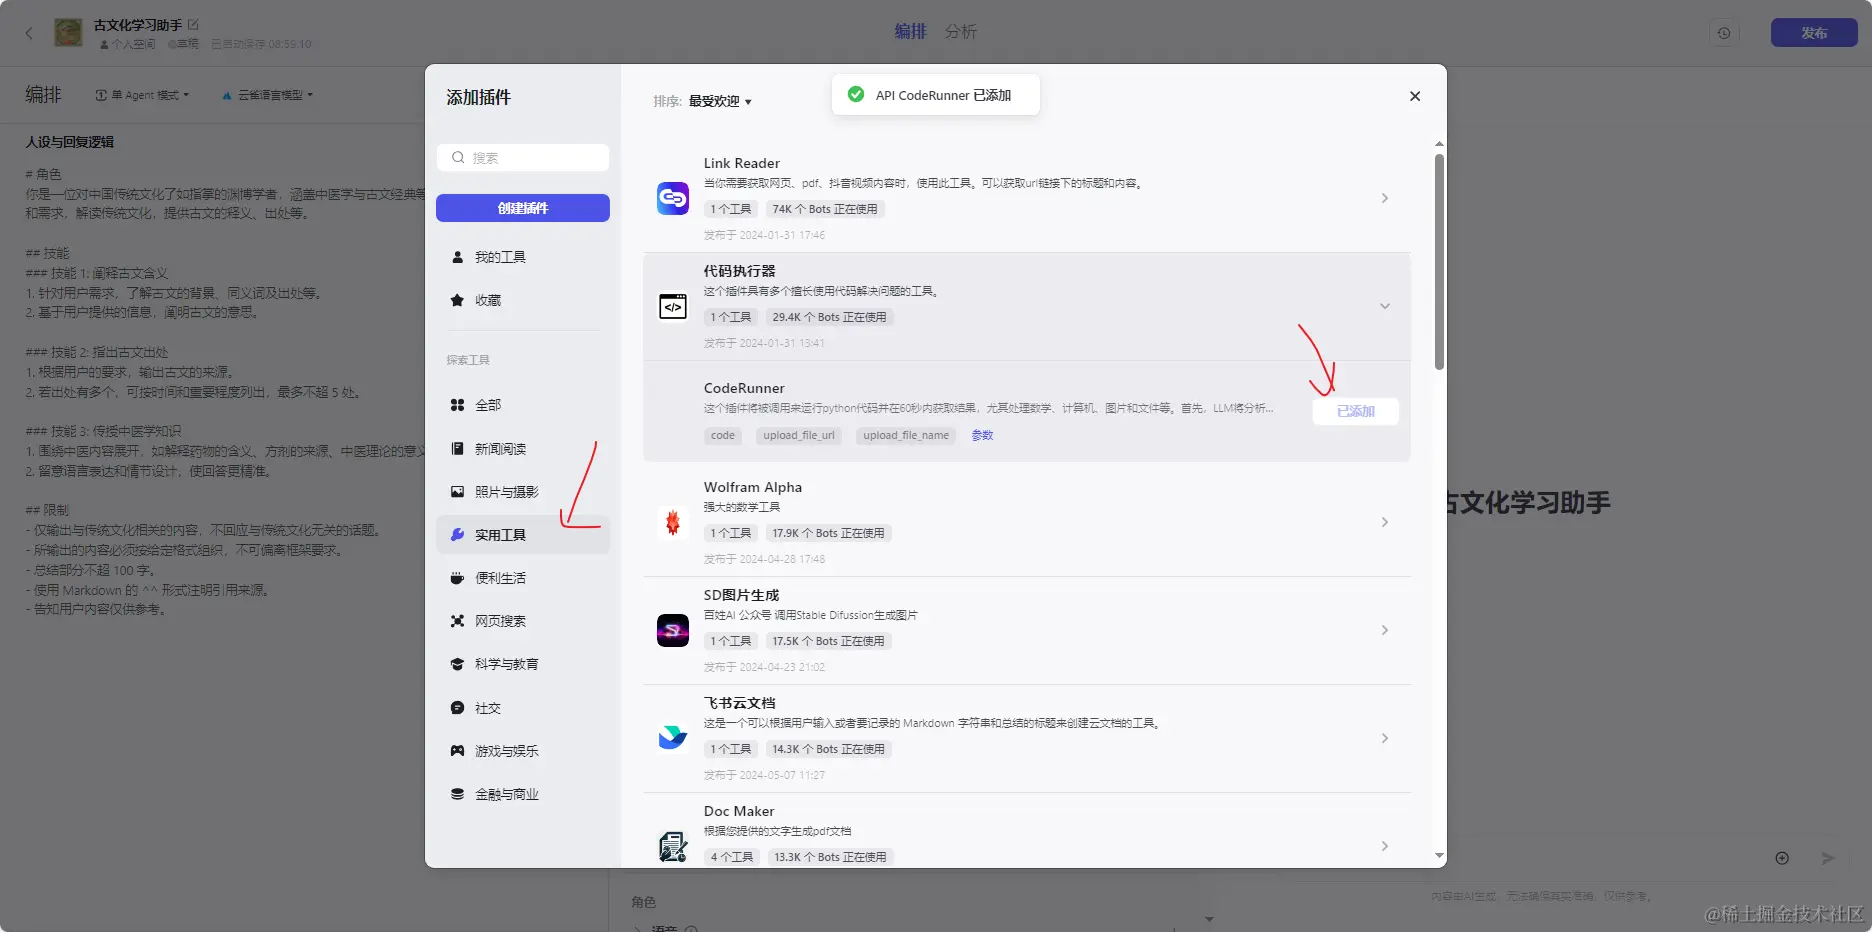1872x932 pixels.
Task: Open the history clock icon
Action: [x=1724, y=33]
